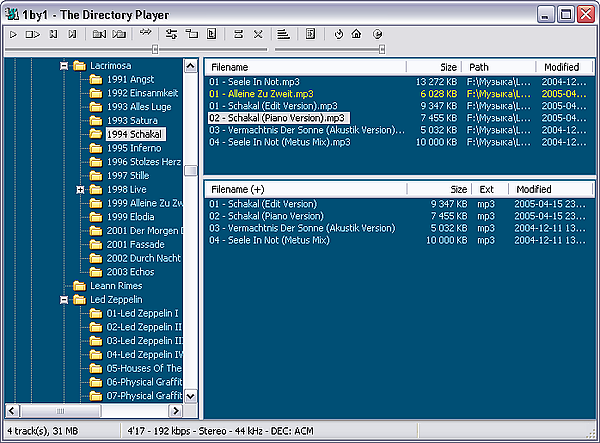The width and height of the screenshot is (600, 443).
Task: Click the Next track icon
Action: [x=72, y=34]
